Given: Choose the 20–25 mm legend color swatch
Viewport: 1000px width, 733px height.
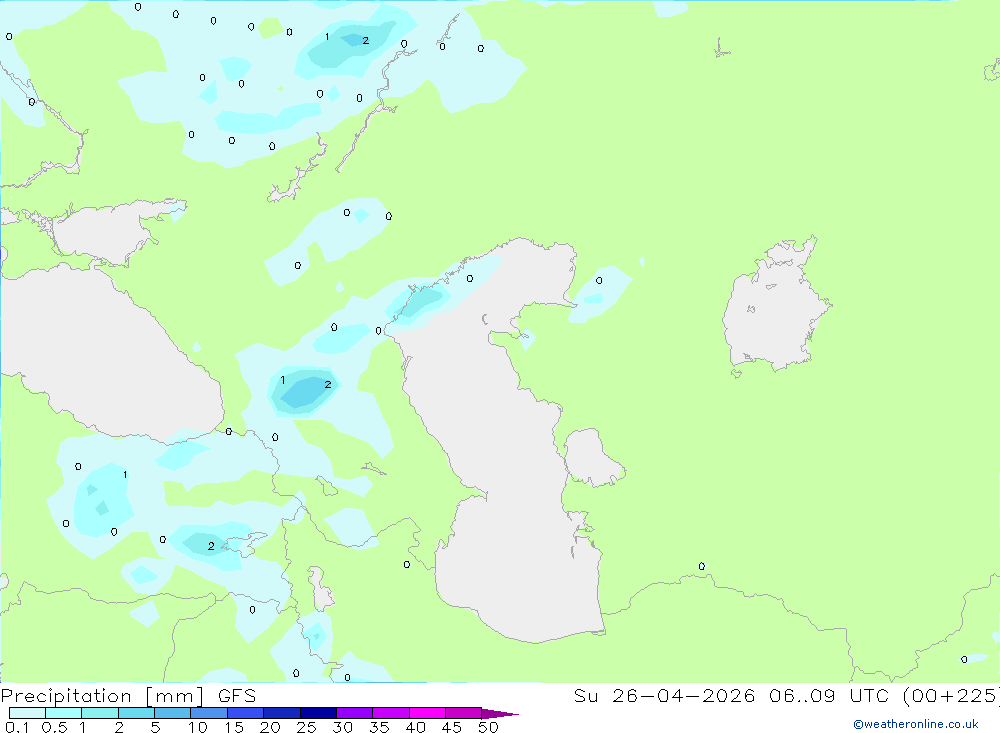Looking at the screenshot, I should click(x=282, y=713).
